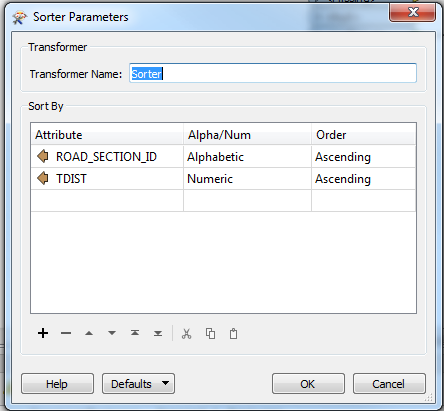This screenshot has height=411, width=444.
Task: Change Ascending order for TDIST row
Action: (x=363, y=179)
